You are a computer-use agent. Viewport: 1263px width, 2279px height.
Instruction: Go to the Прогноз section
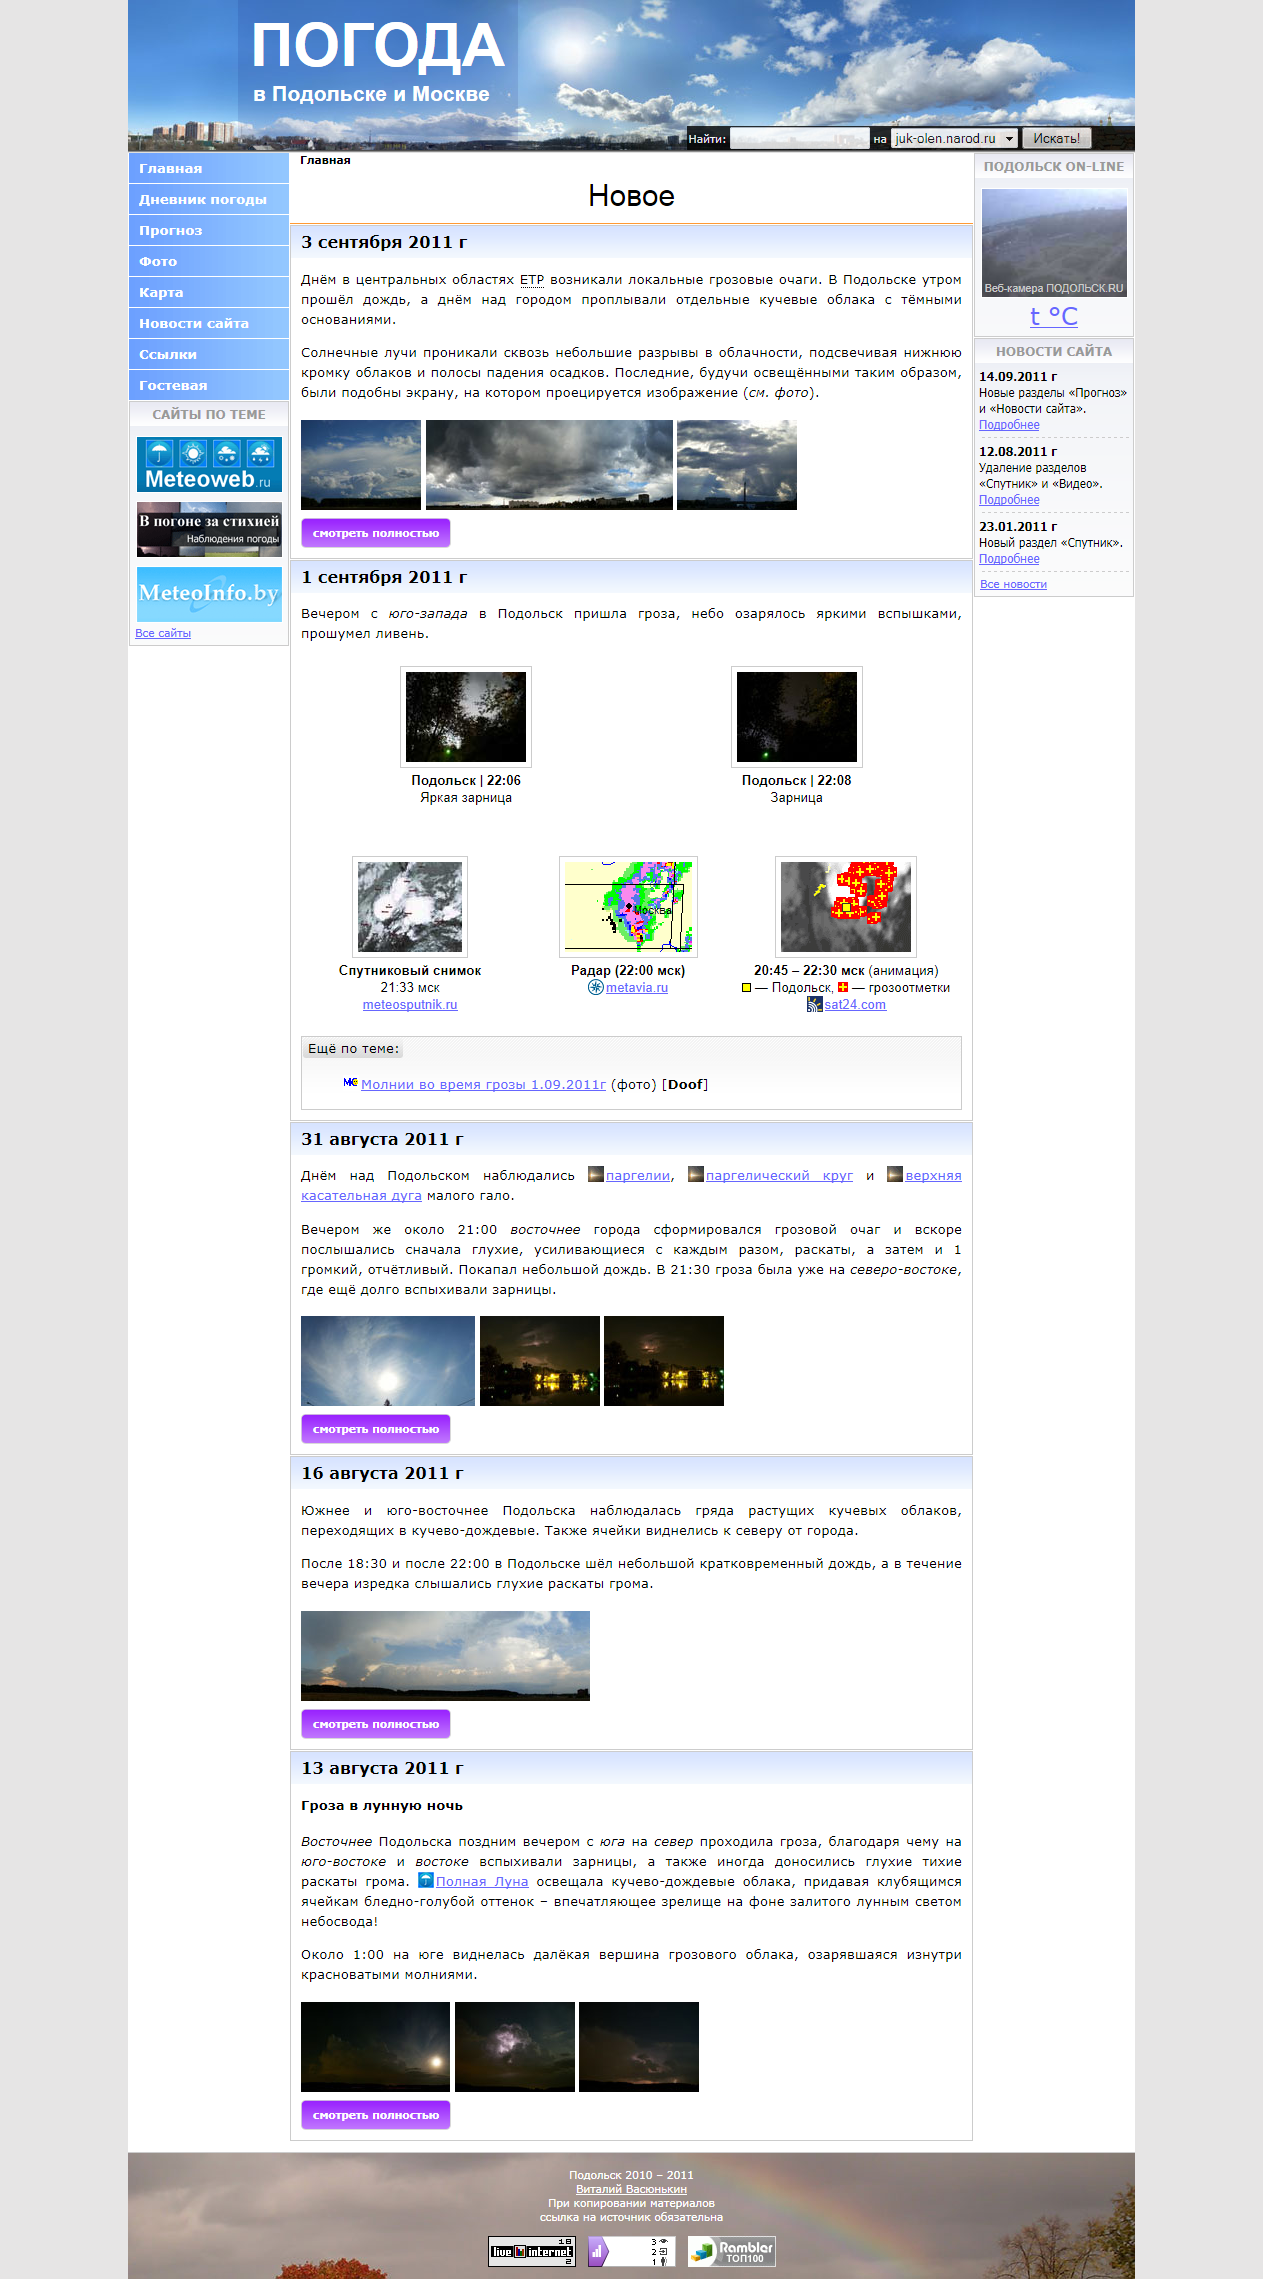208,230
